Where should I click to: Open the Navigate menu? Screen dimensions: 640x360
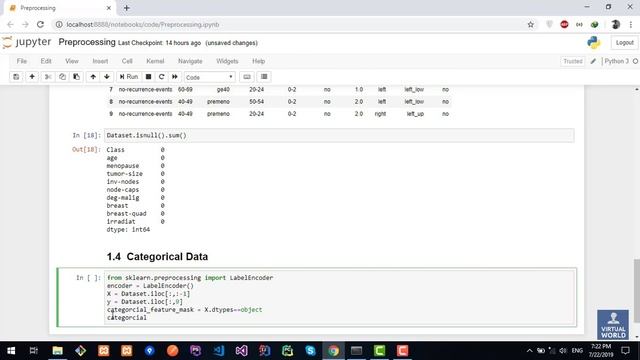pyautogui.click(x=190, y=61)
